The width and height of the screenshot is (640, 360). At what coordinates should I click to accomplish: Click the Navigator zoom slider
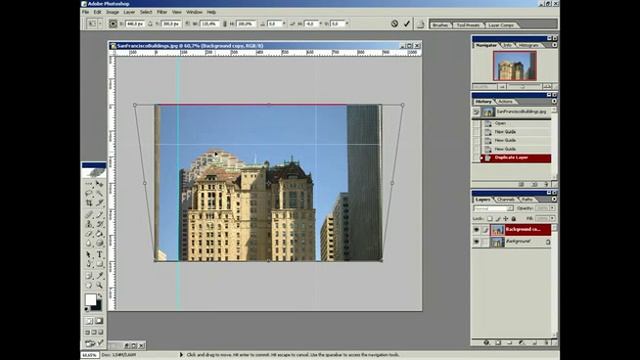(524, 87)
